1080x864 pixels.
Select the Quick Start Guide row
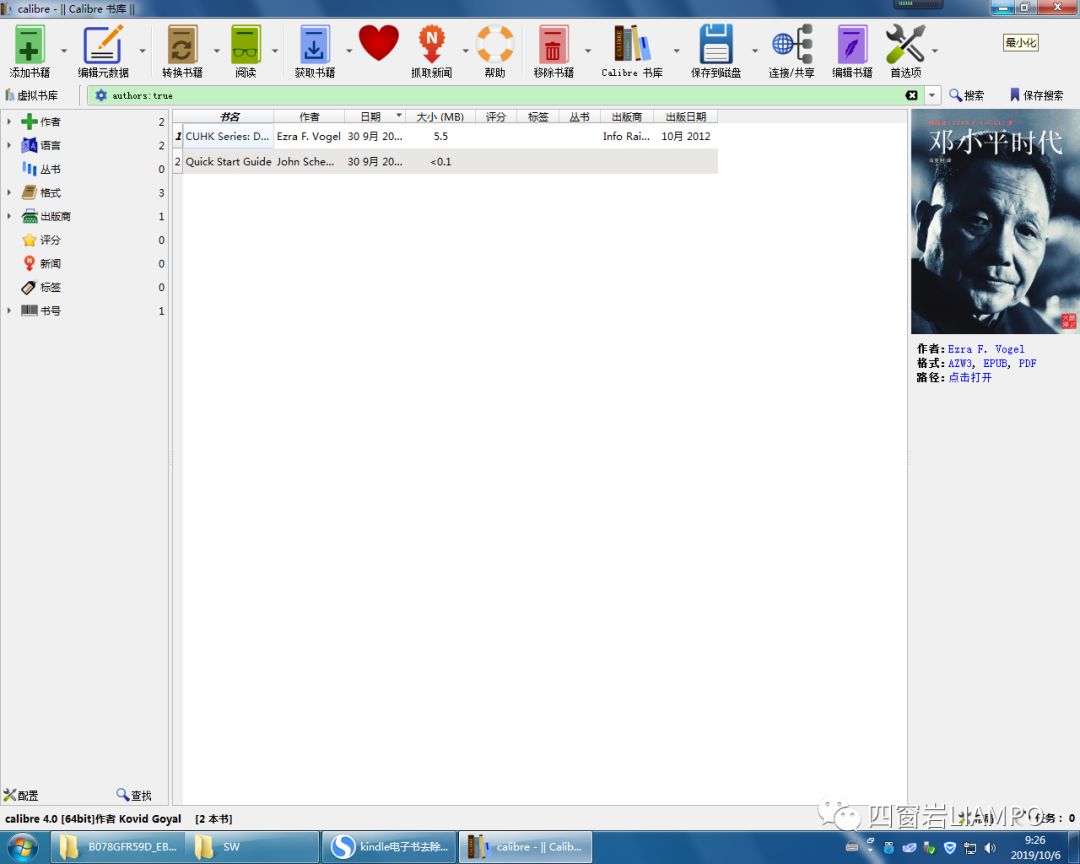tap(445, 162)
